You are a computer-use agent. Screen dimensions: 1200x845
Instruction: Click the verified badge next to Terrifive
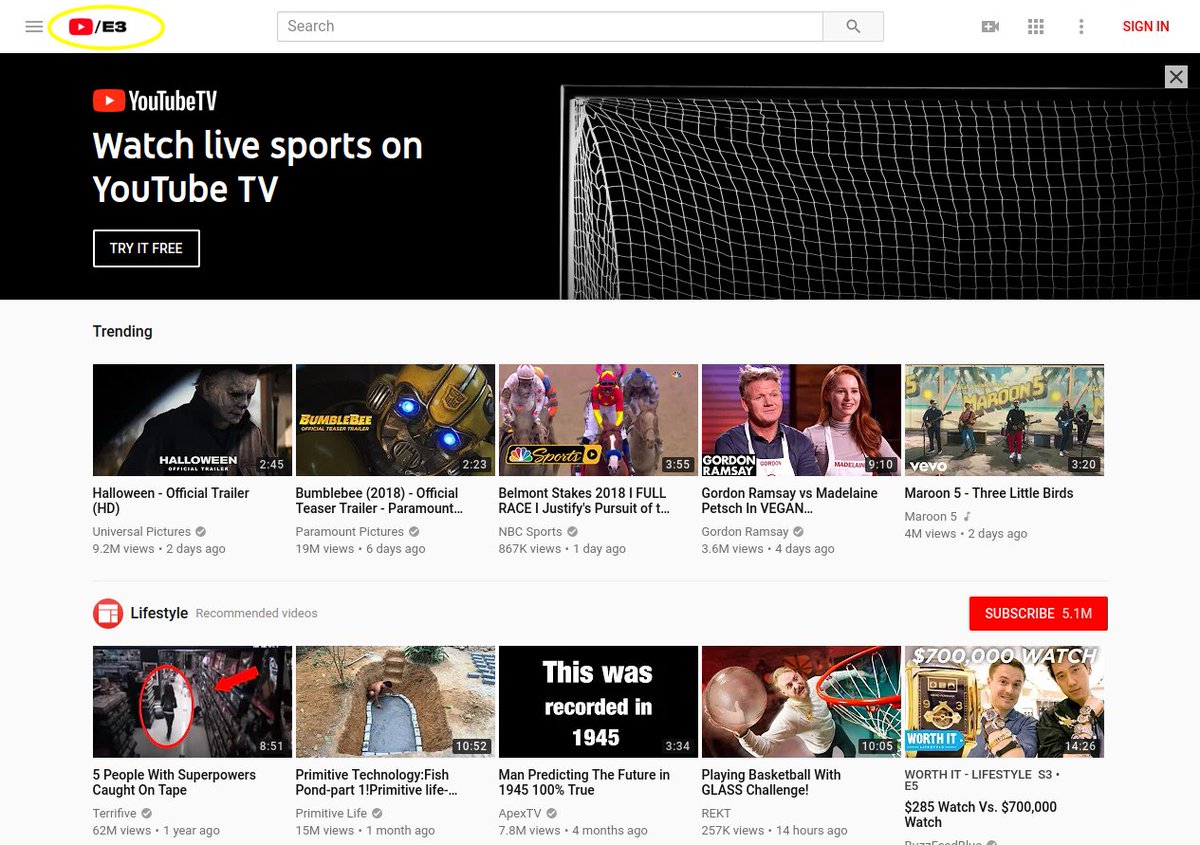click(x=147, y=814)
